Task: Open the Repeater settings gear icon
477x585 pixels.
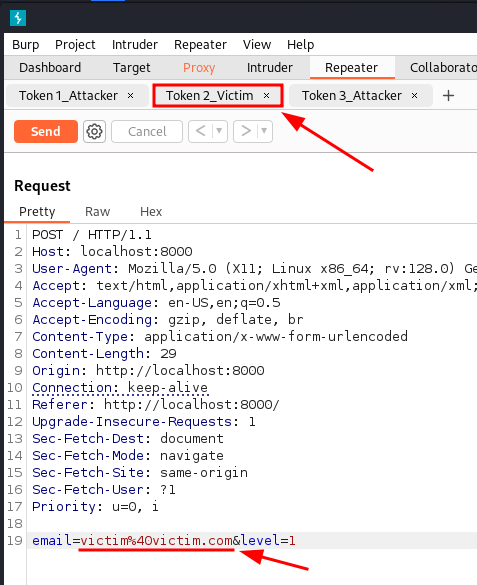Action: (94, 131)
